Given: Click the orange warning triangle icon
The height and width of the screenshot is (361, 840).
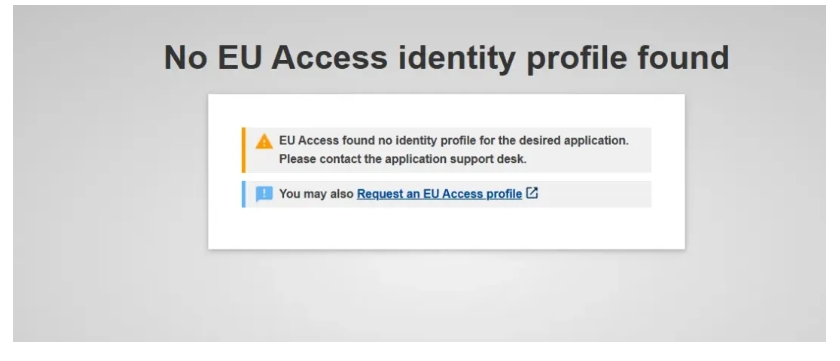Looking at the screenshot, I should pos(264,141).
